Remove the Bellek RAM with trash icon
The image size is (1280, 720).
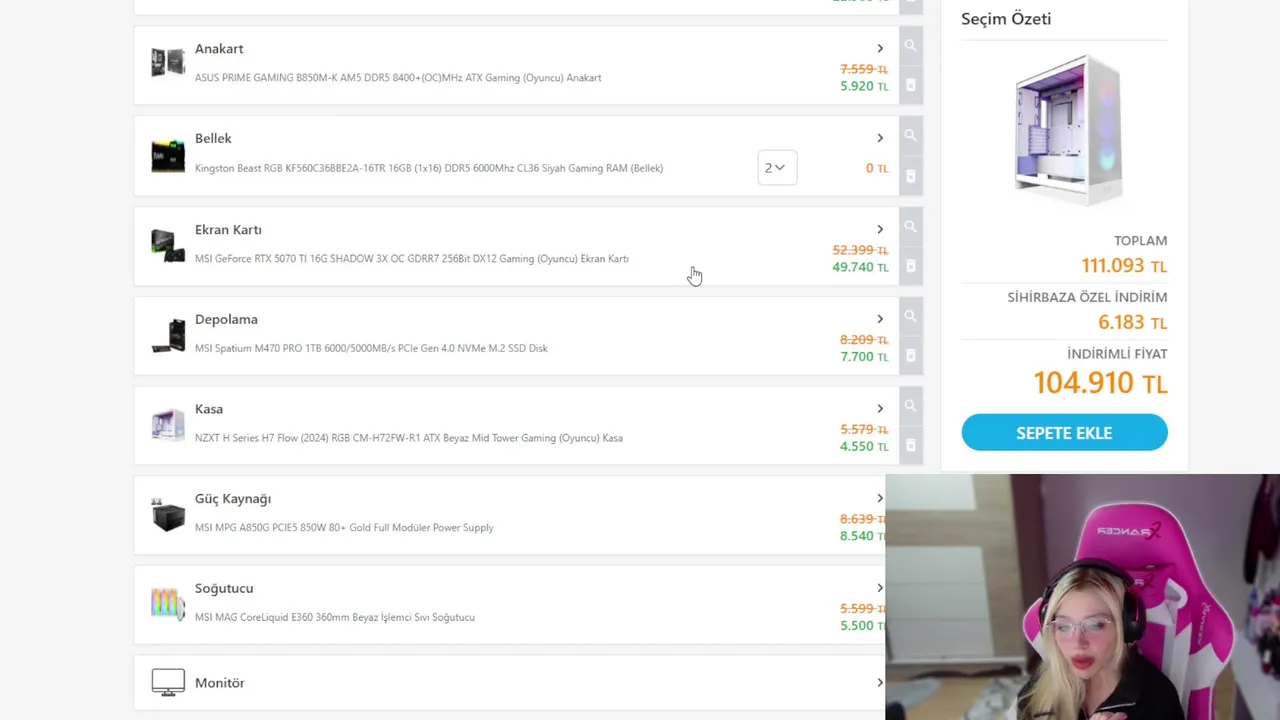910,176
